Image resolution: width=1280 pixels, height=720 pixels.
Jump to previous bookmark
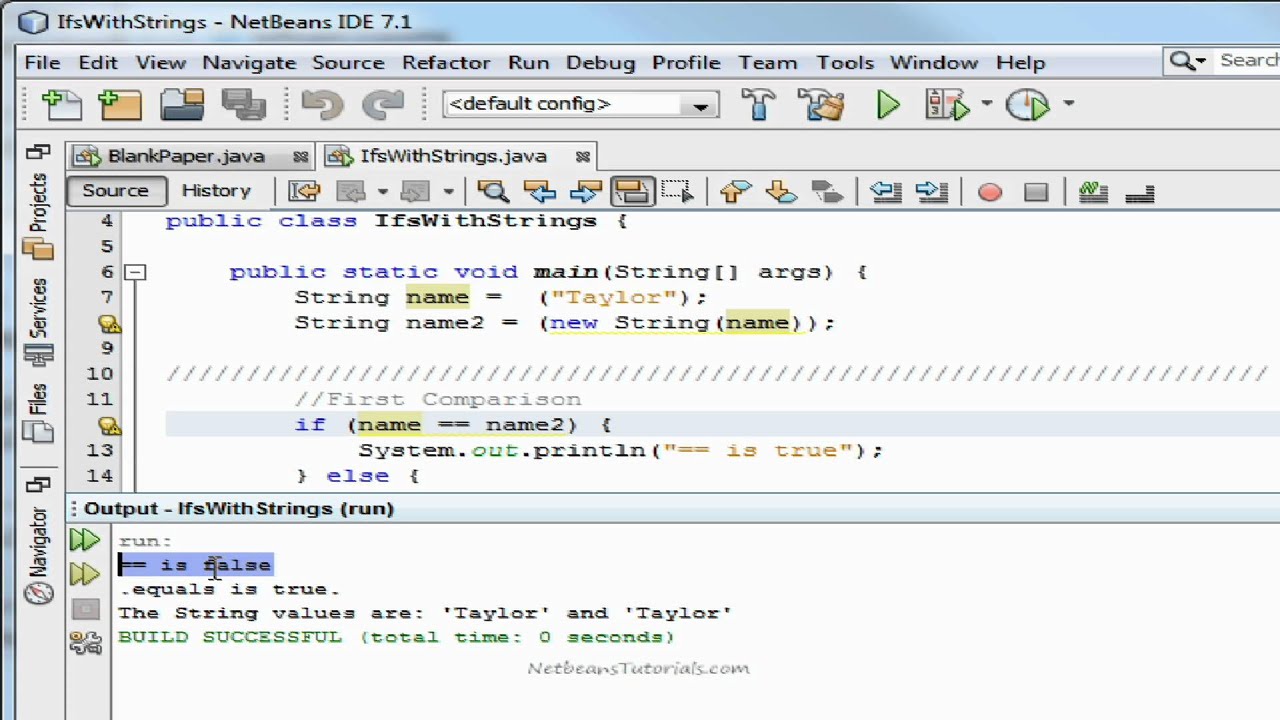(735, 191)
